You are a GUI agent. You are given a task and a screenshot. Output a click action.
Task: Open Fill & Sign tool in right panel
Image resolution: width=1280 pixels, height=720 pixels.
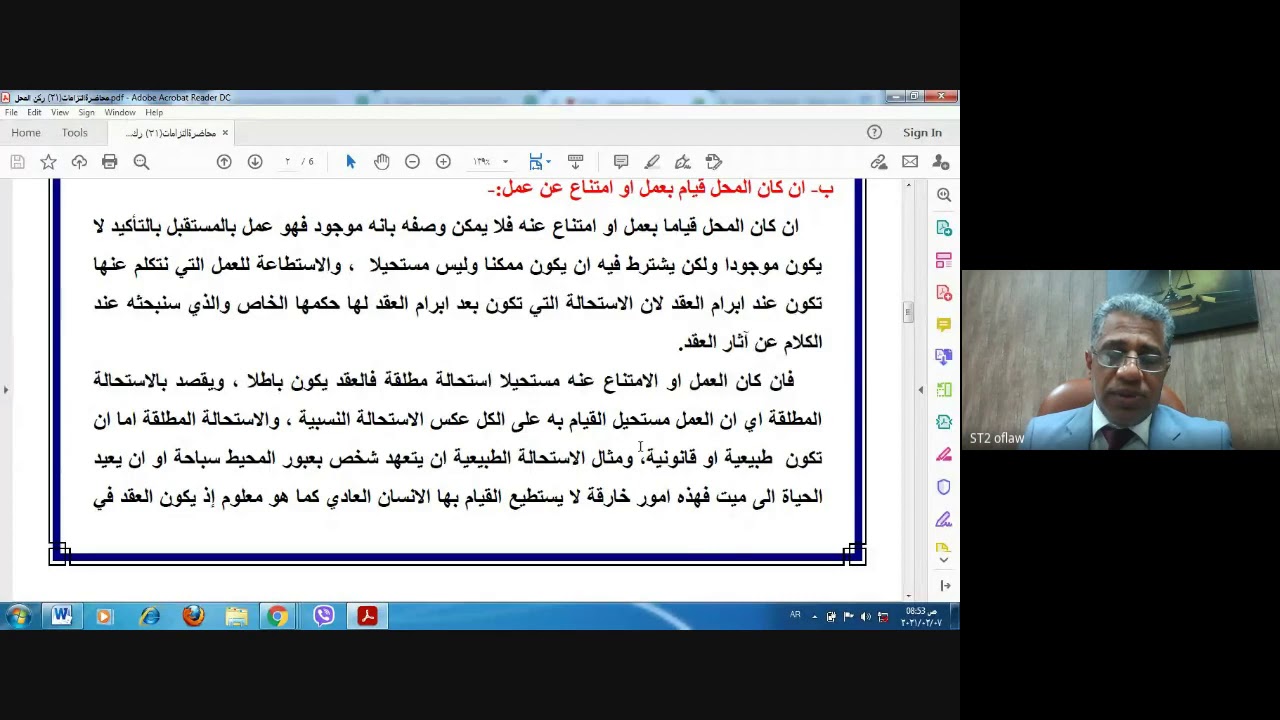(944, 519)
